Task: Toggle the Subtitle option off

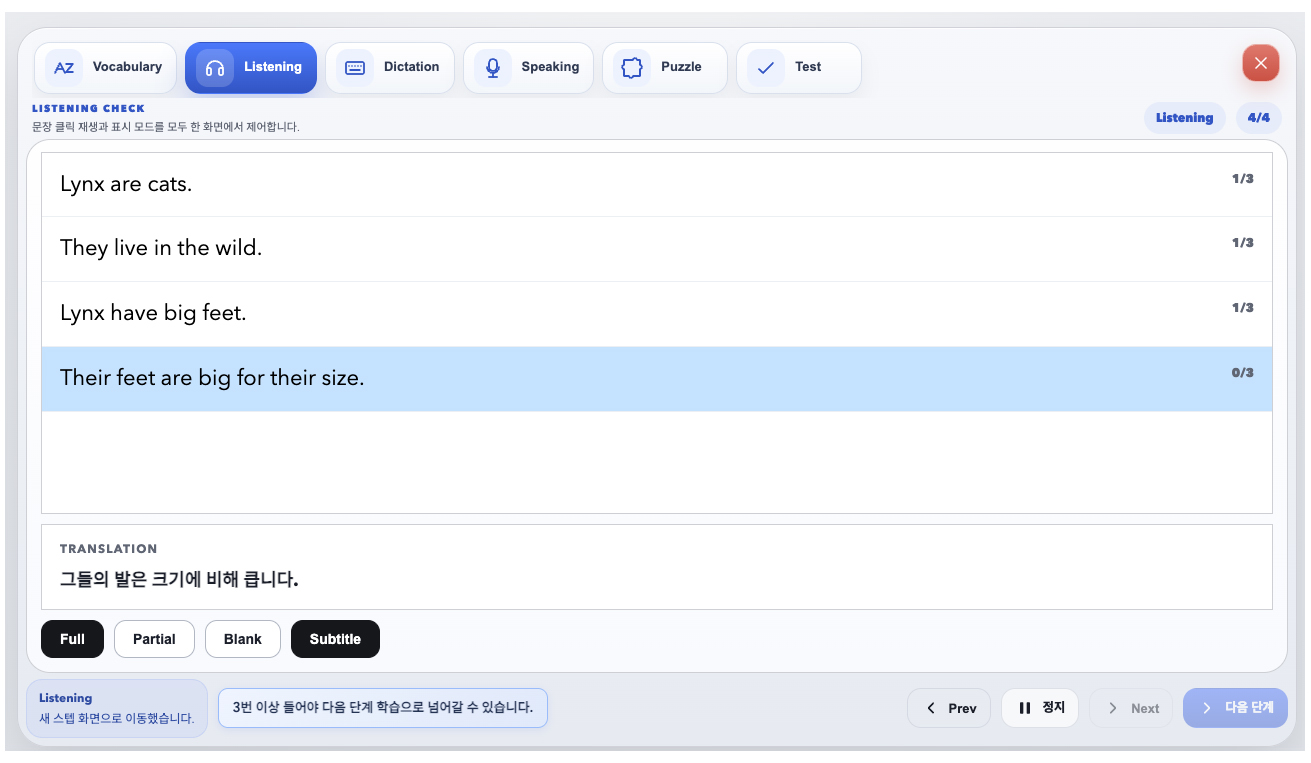Action: pos(335,639)
